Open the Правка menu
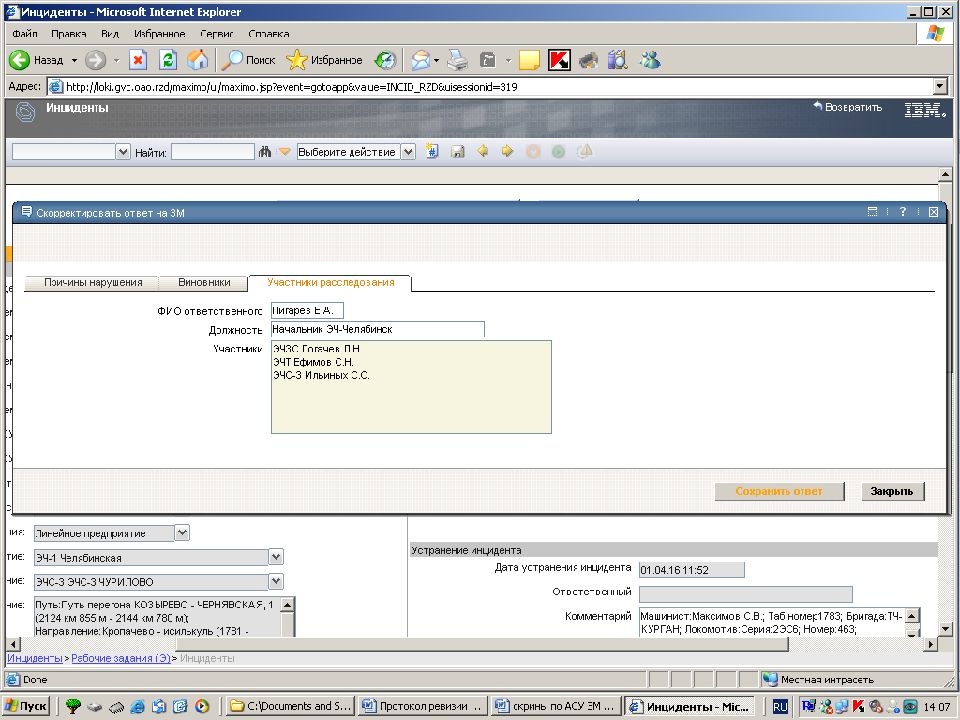 point(69,34)
